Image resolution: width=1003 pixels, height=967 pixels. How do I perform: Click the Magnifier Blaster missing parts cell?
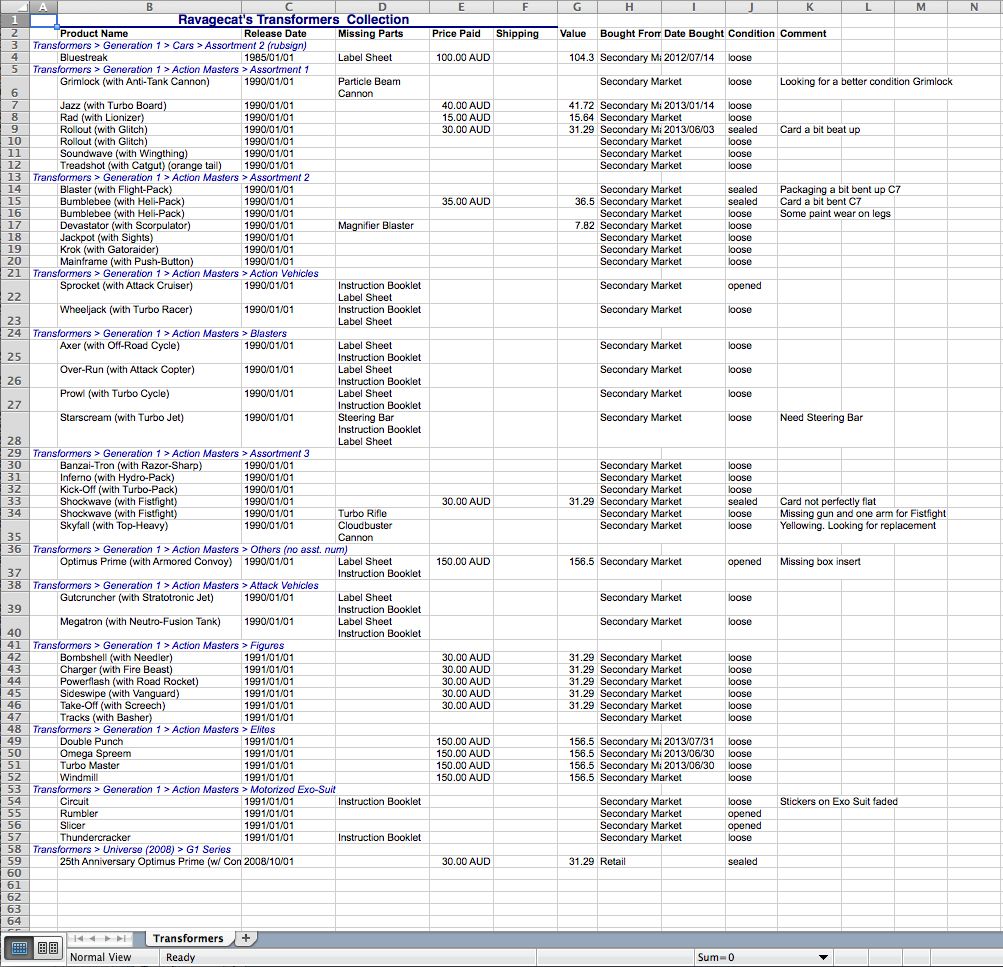[x=383, y=226]
